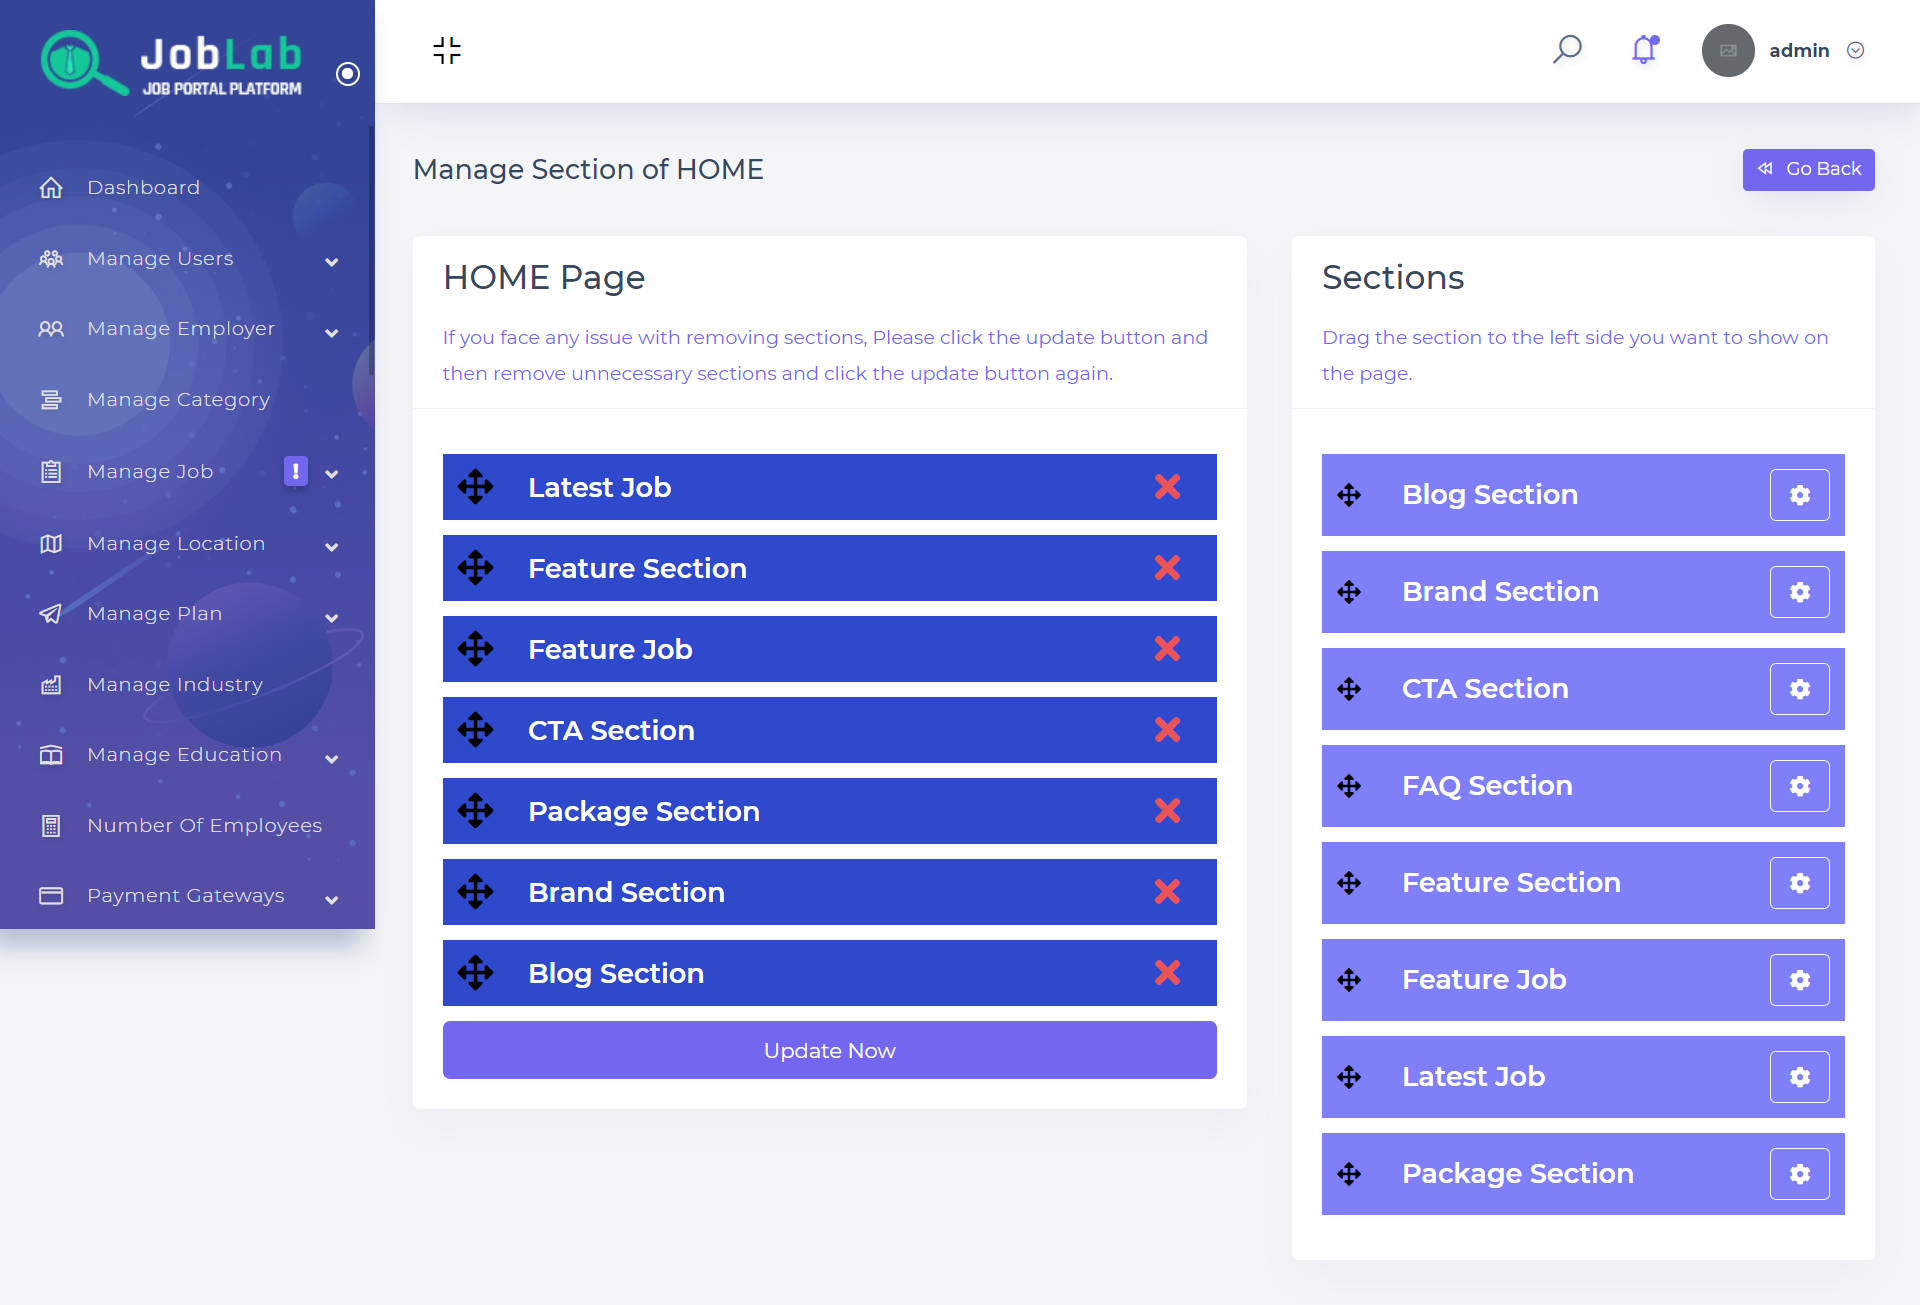Remove CTA Section from the HOME page
Viewport: 1920px width, 1305px height.
click(1167, 730)
